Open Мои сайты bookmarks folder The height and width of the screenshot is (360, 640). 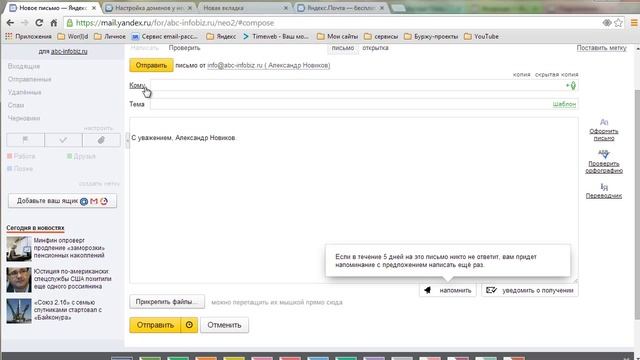[x=338, y=36]
